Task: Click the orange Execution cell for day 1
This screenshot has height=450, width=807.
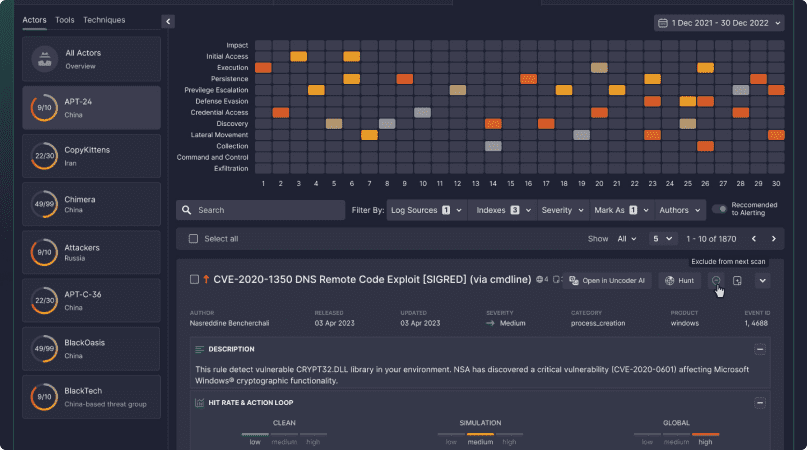Action: click(264, 67)
